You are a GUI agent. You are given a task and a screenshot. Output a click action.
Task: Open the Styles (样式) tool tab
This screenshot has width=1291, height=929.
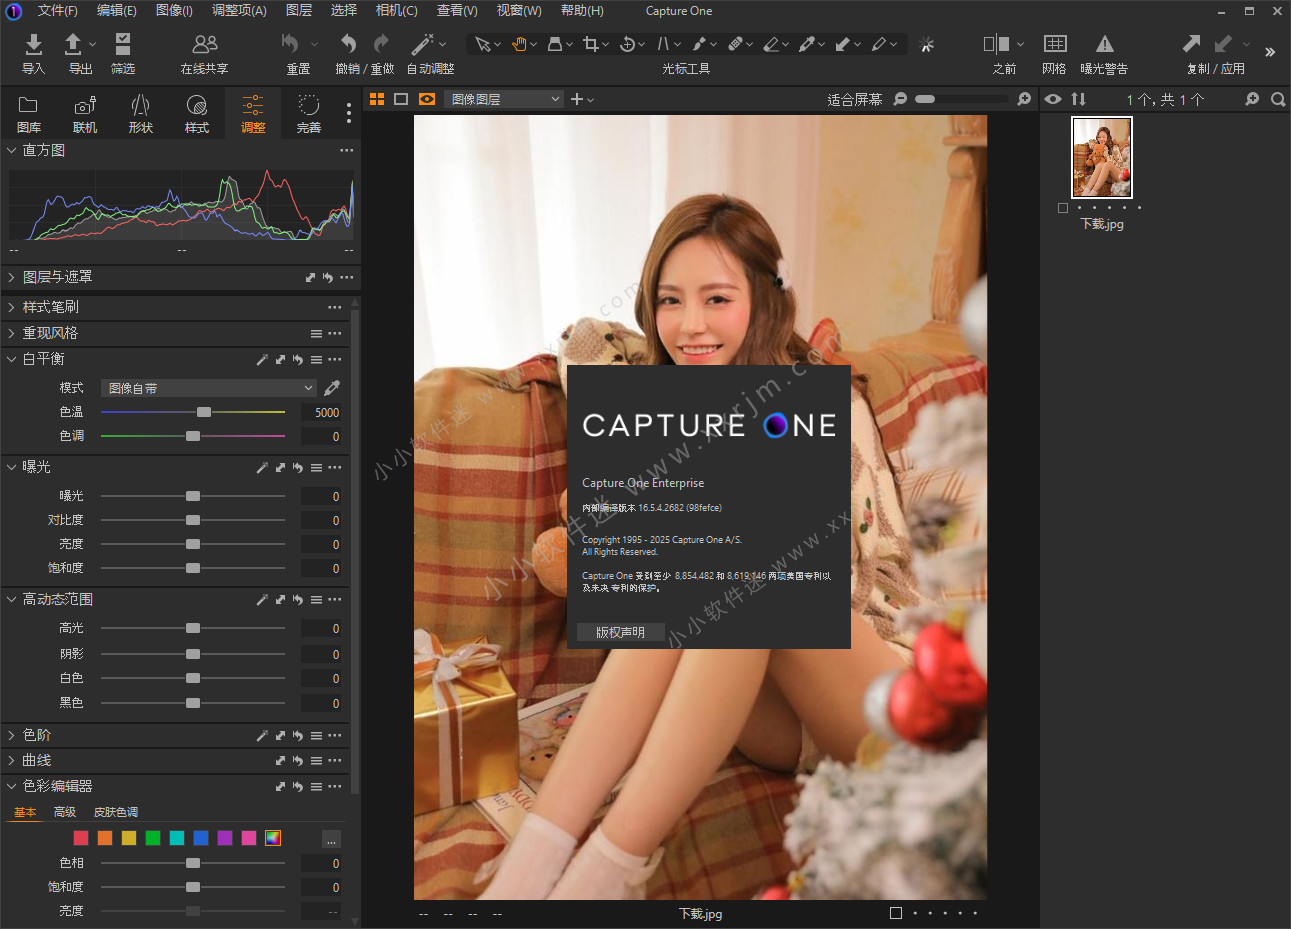click(x=197, y=113)
